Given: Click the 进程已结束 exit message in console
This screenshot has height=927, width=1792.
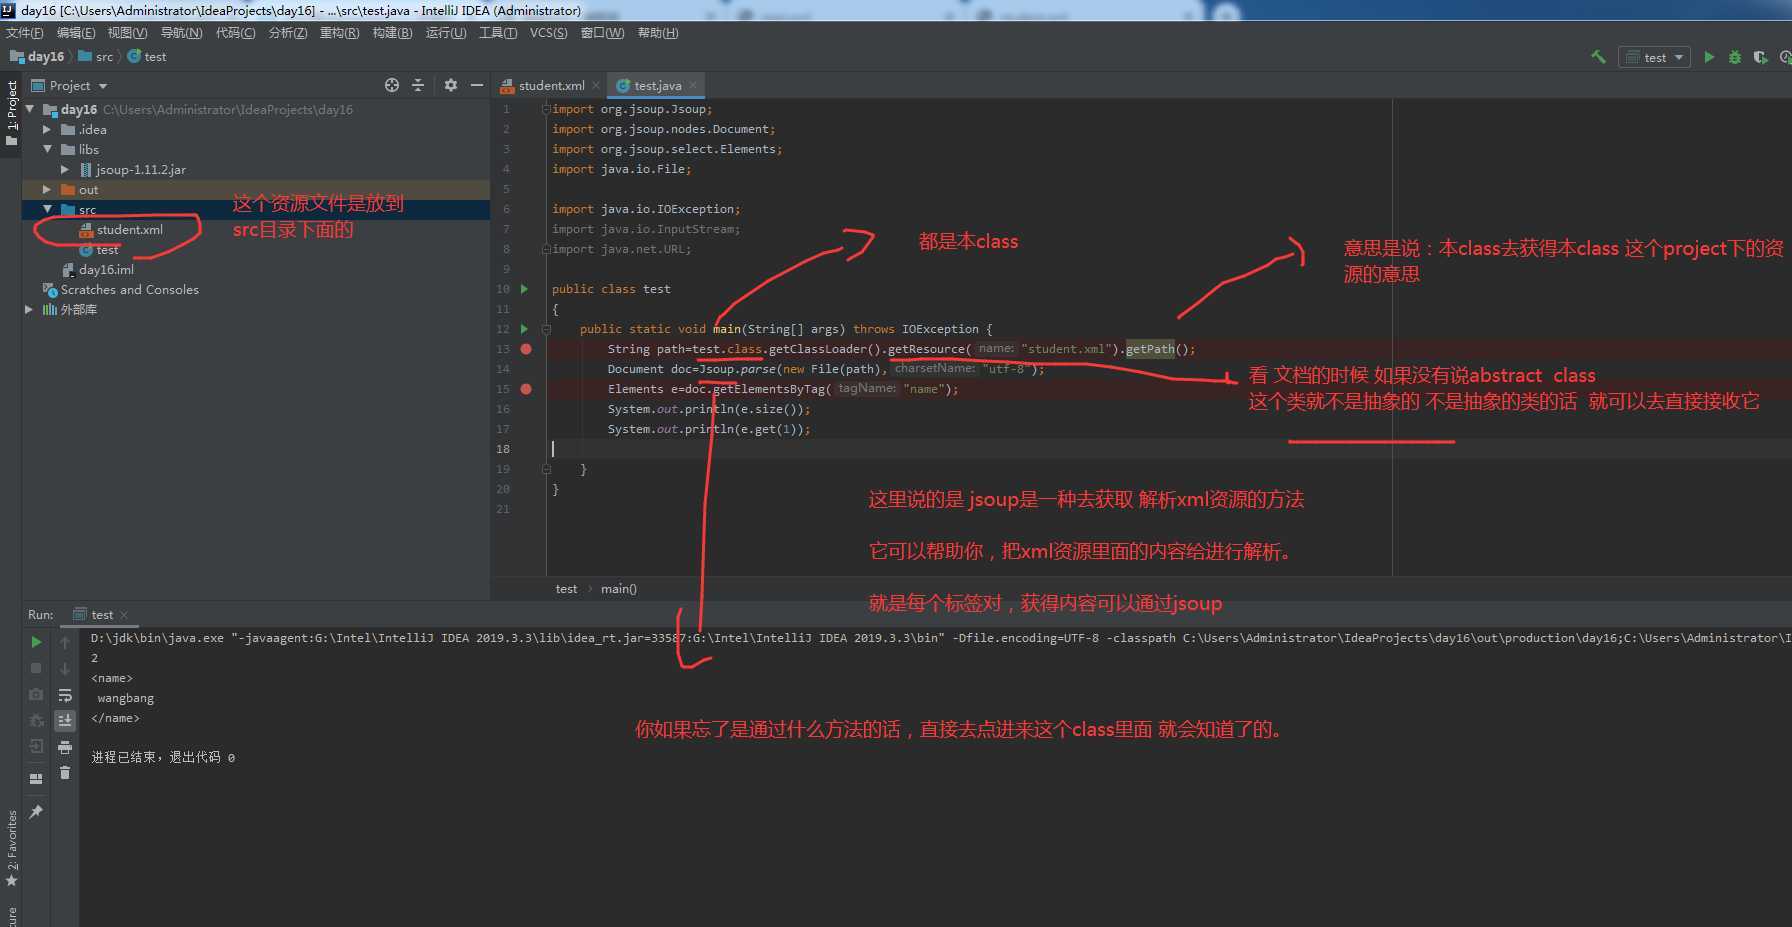Looking at the screenshot, I should click(x=162, y=757).
